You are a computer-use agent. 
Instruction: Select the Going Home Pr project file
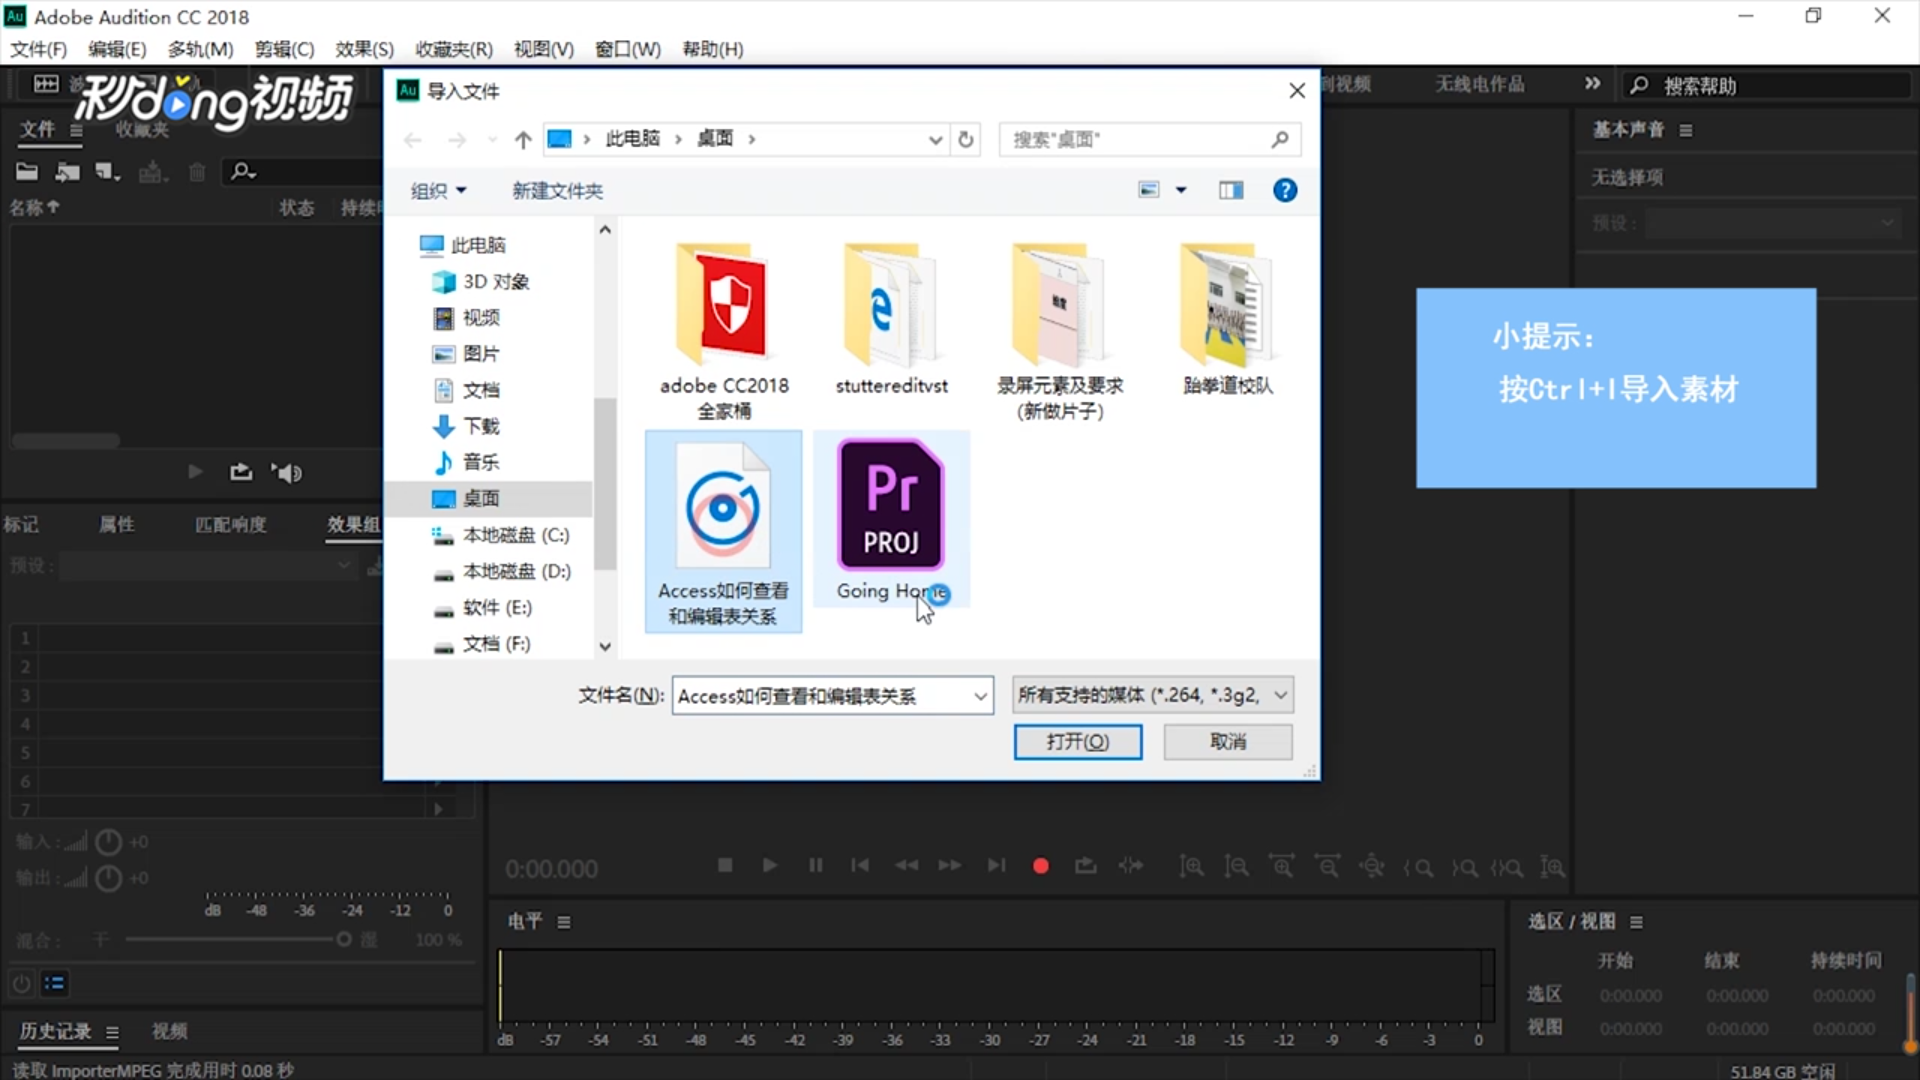click(x=891, y=520)
